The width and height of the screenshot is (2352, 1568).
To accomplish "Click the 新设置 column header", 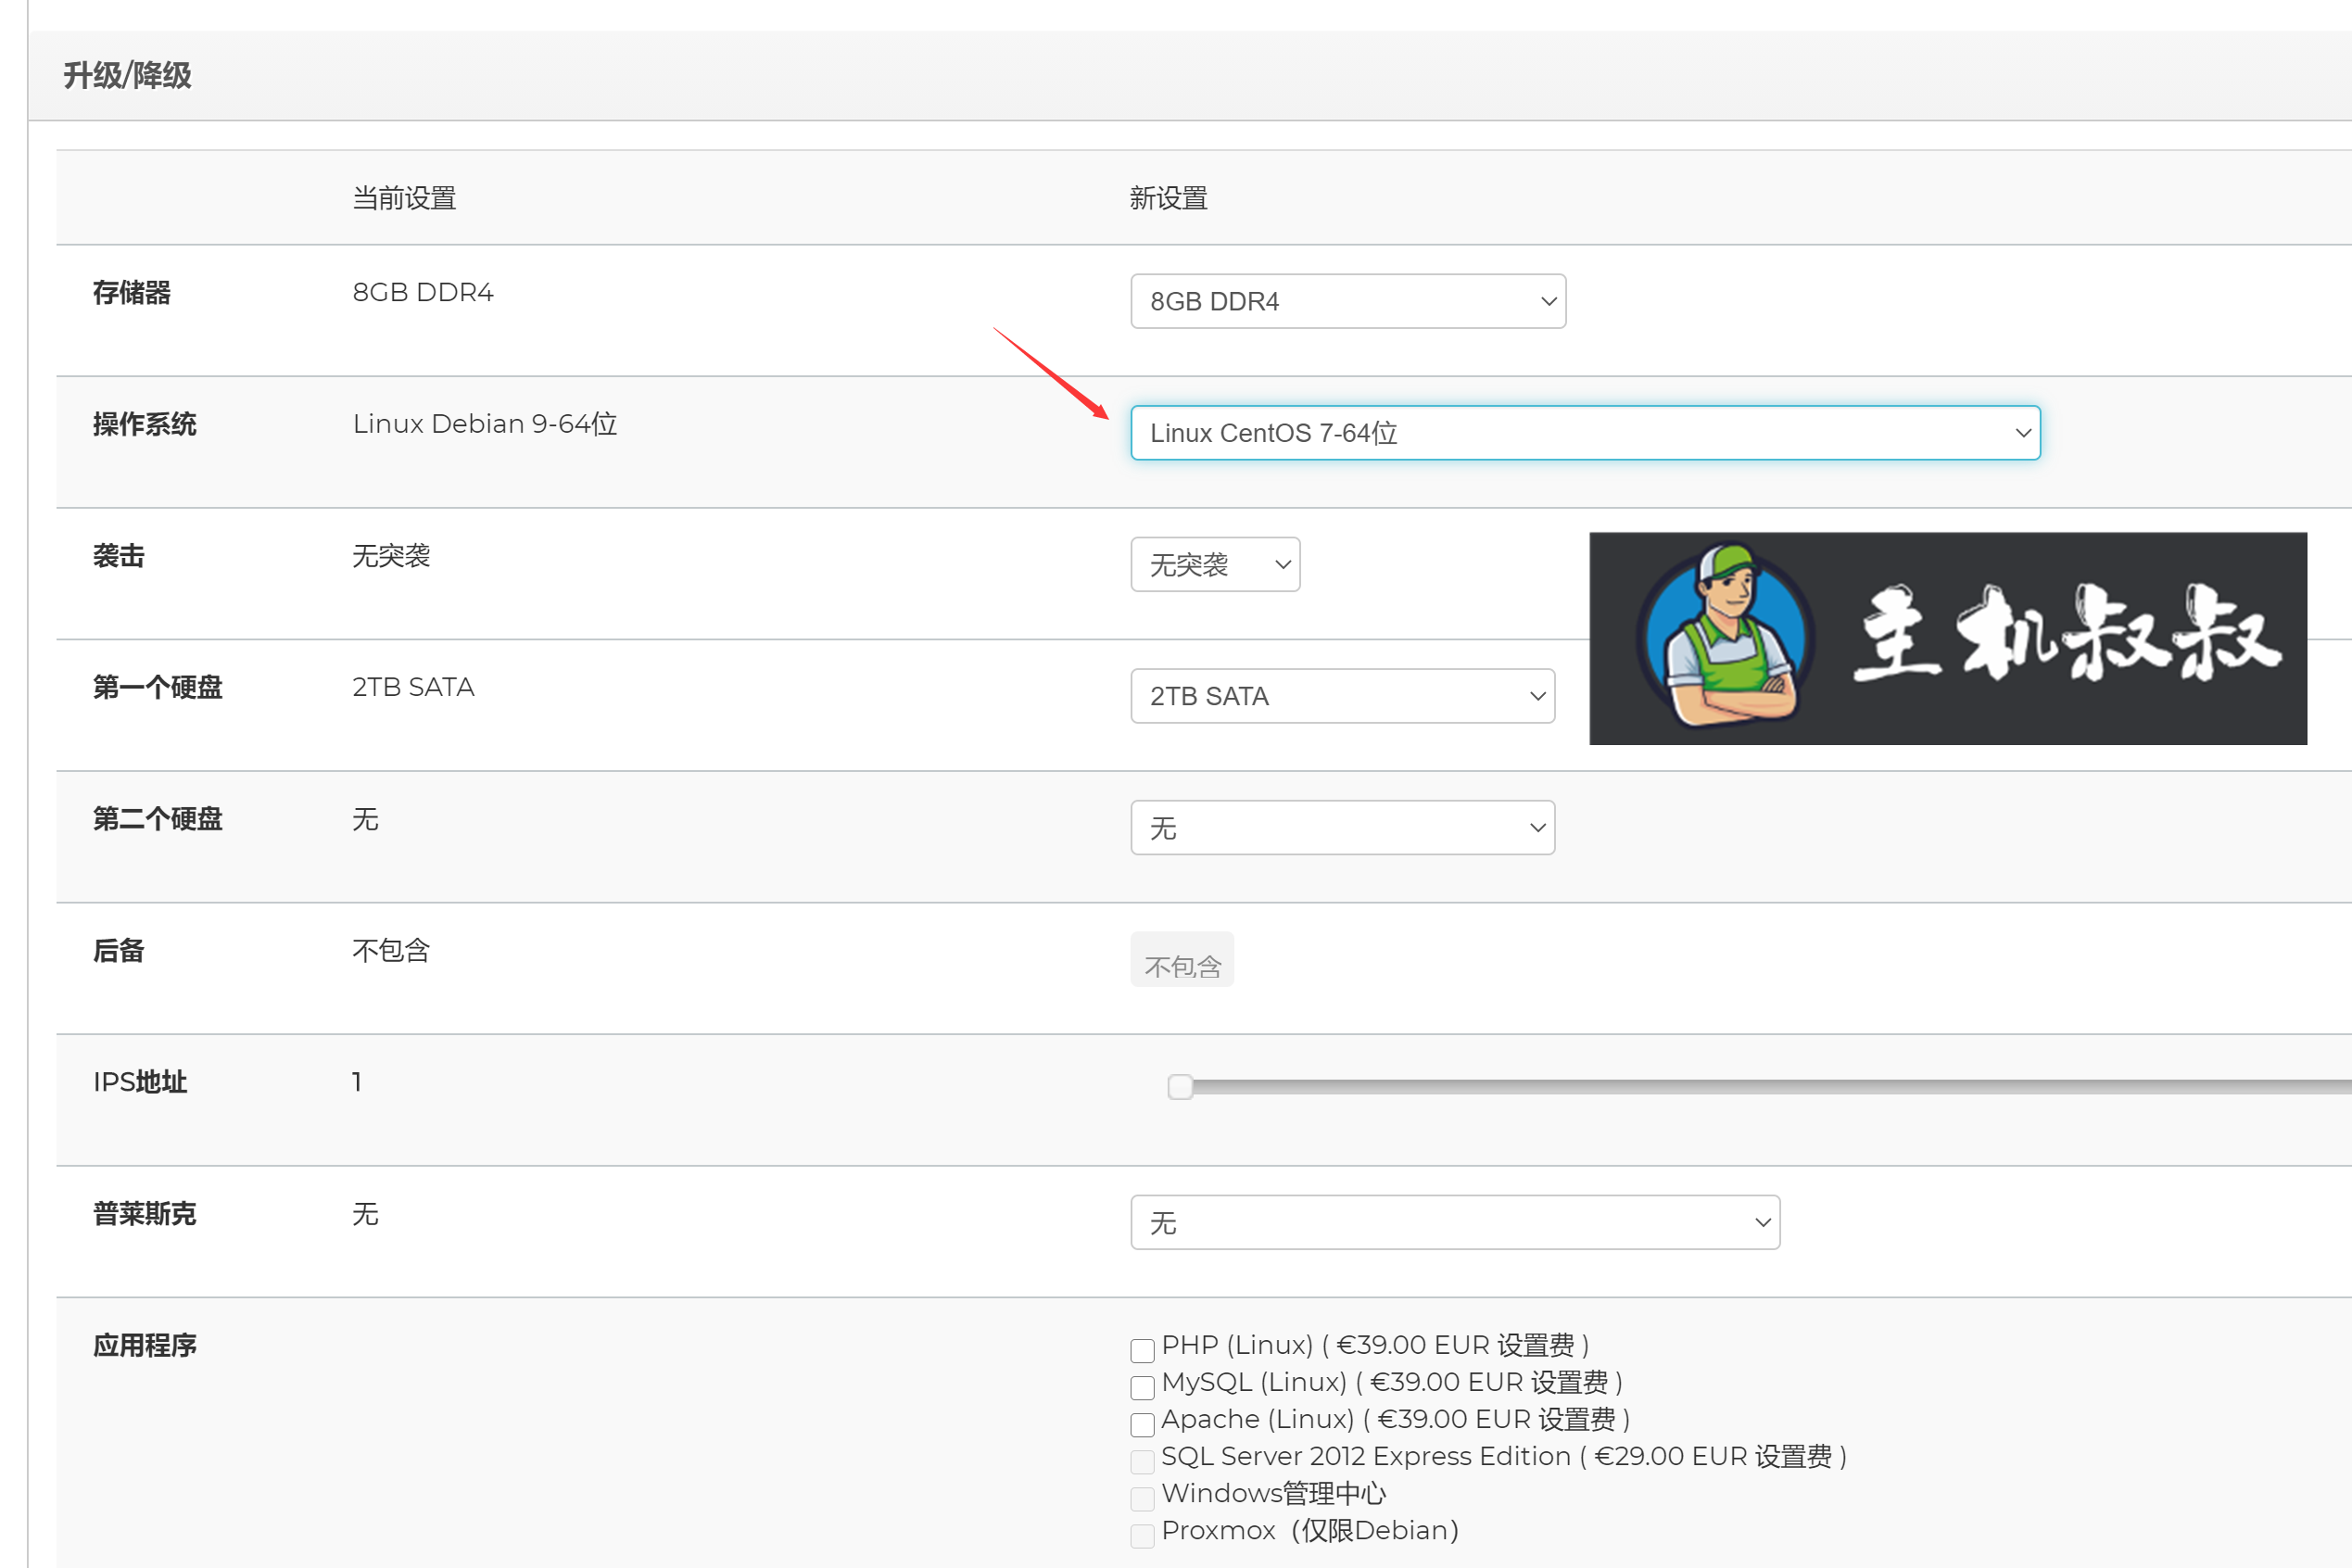I will [1168, 198].
